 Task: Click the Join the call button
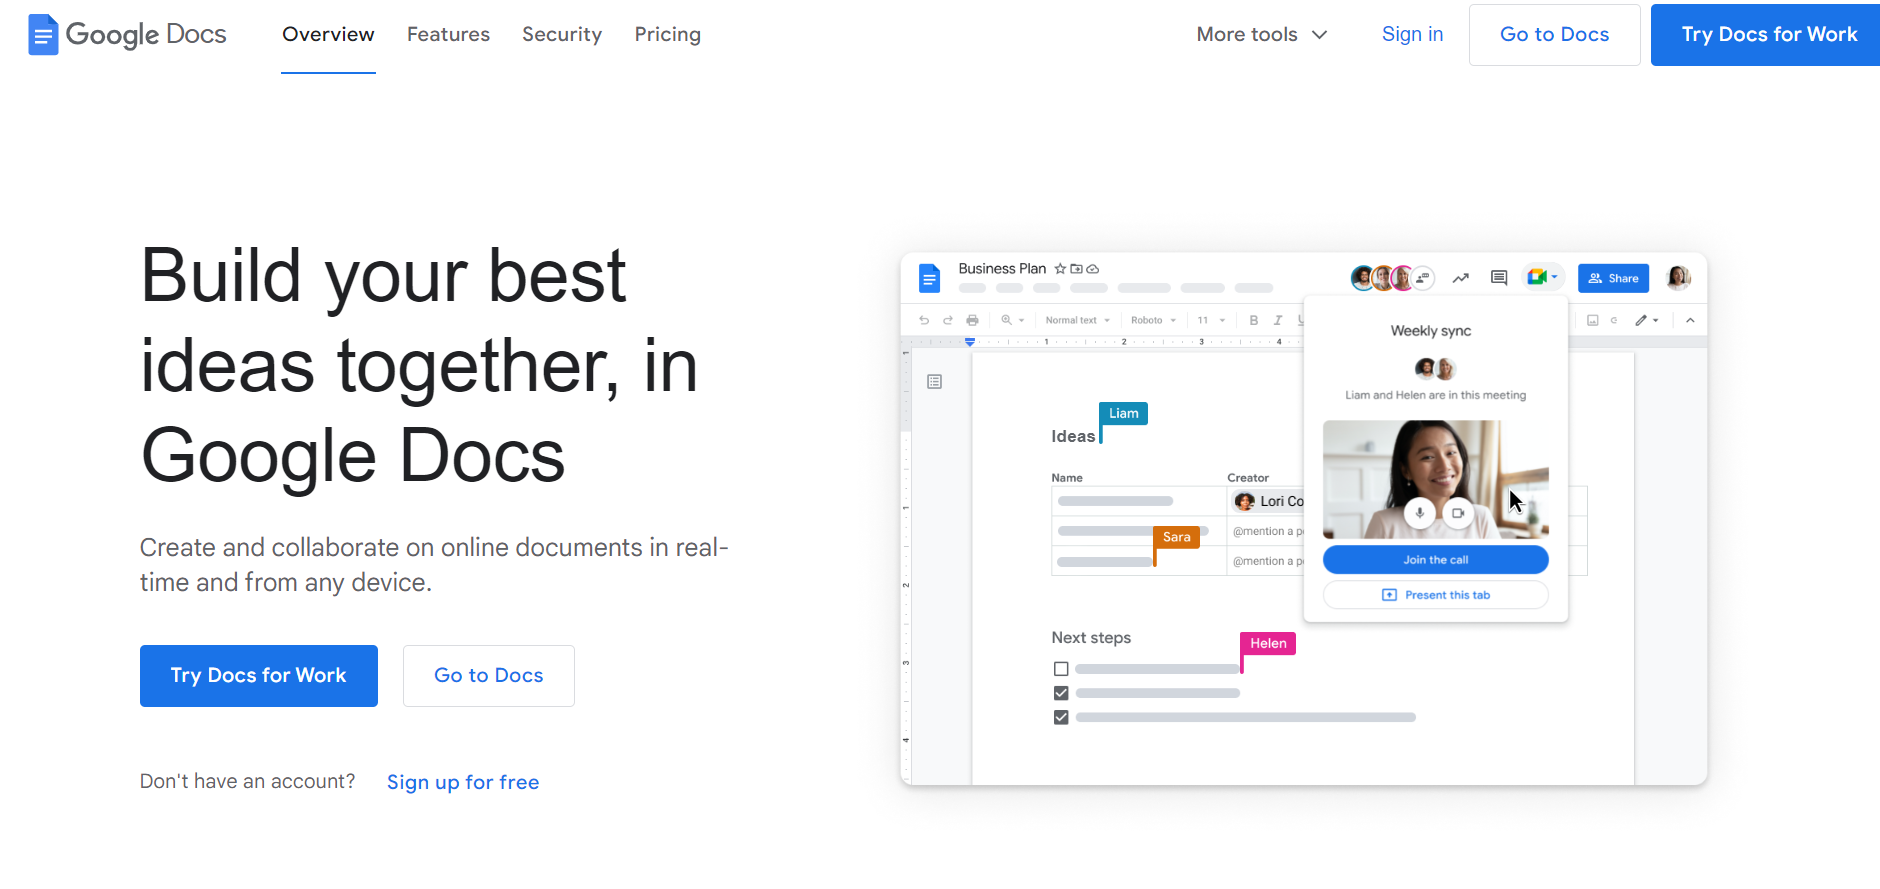click(x=1436, y=560)
